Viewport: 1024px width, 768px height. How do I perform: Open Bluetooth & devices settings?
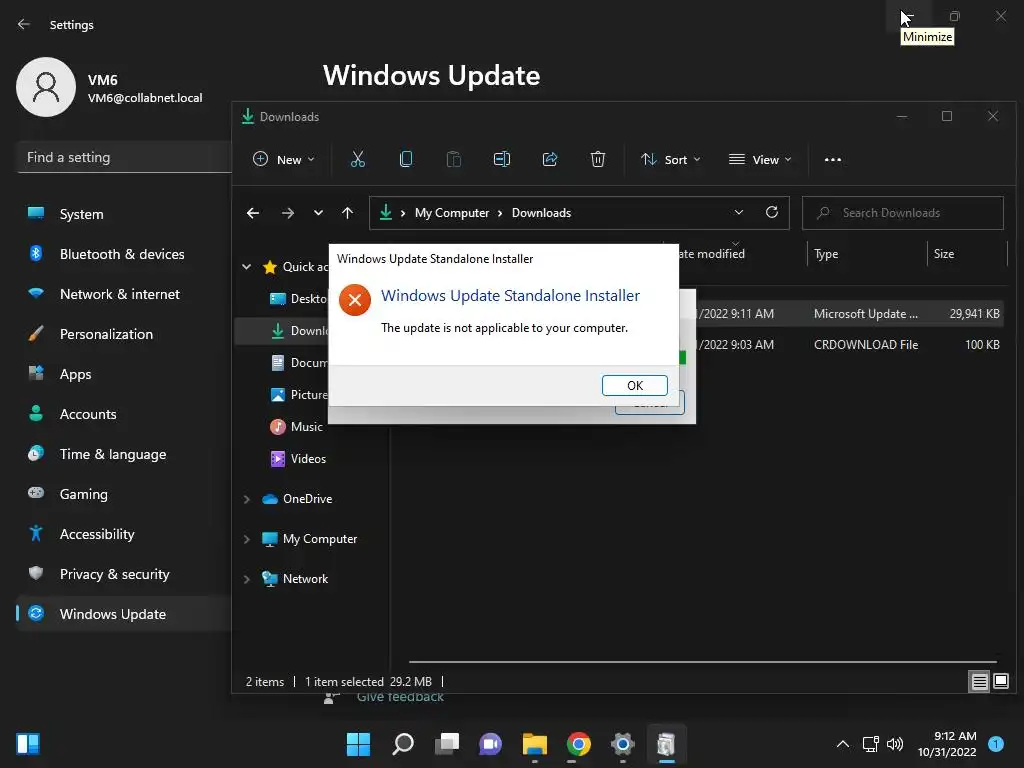(124, 254)
